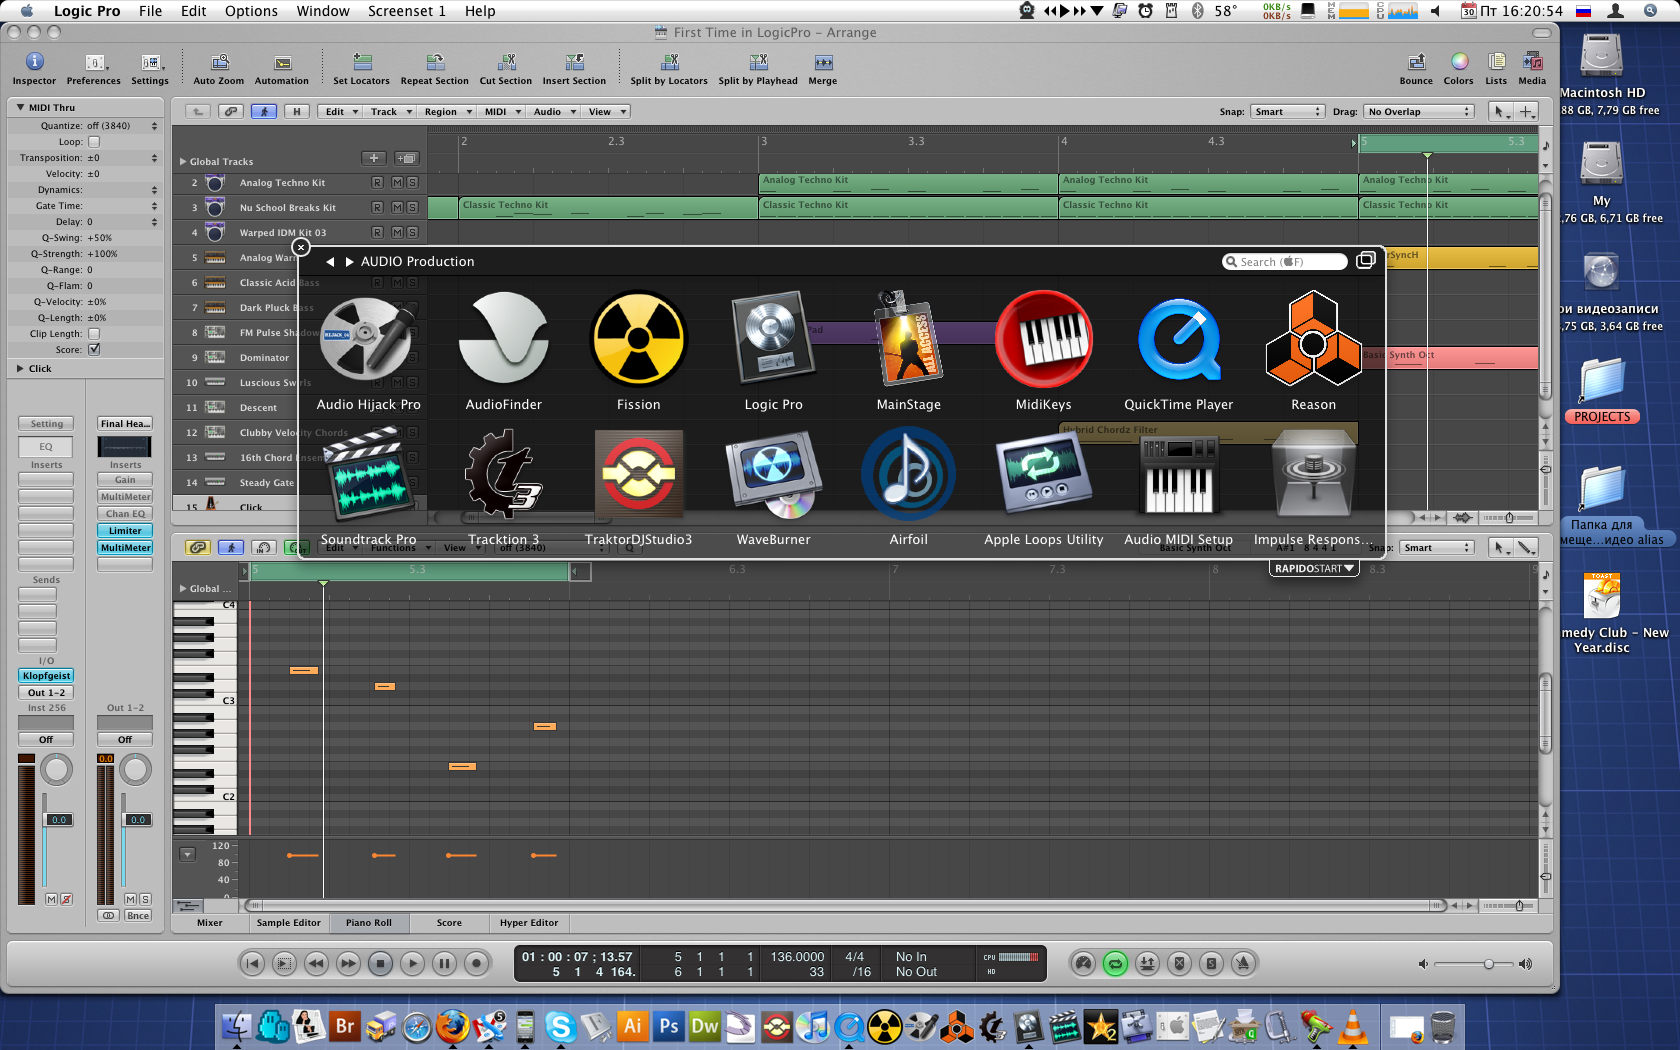Open the WaveBurner icon
Image resolution: width=1680 pixels, height=1050 pixels.
[773, 473]
